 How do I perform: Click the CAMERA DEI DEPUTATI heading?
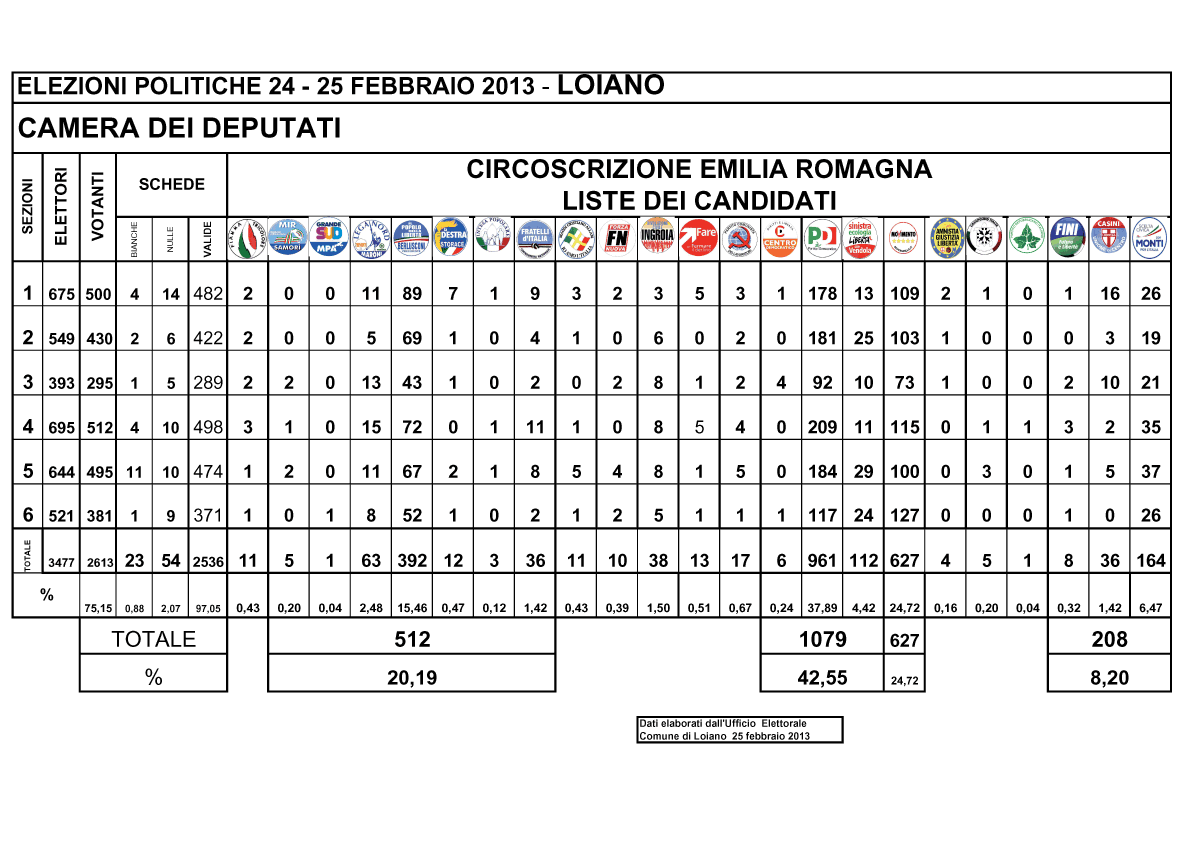click(x=180, y=128)
